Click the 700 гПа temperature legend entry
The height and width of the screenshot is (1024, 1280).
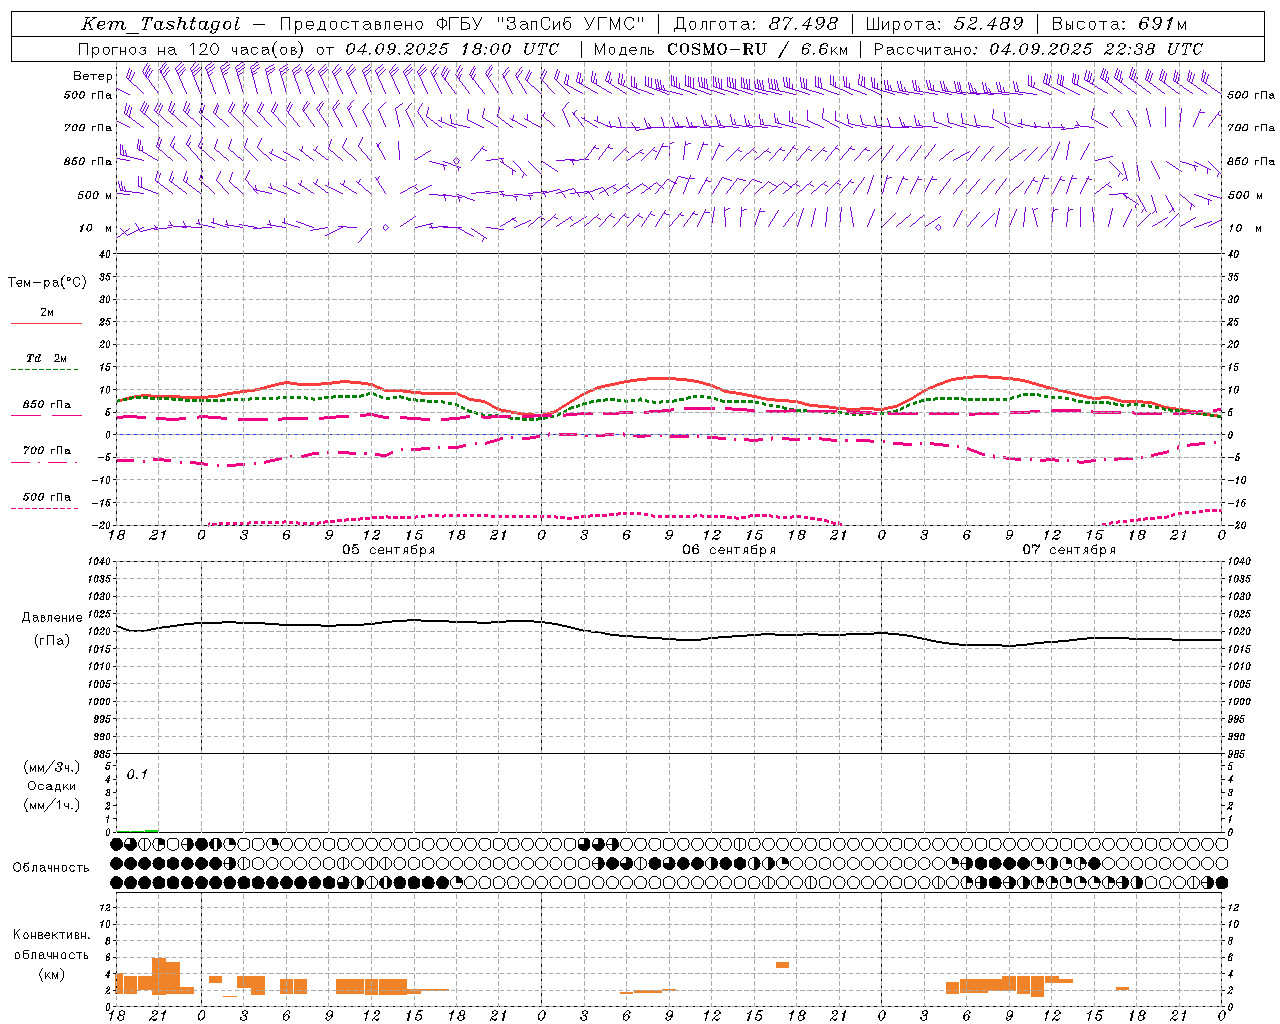tap(46, 451)
